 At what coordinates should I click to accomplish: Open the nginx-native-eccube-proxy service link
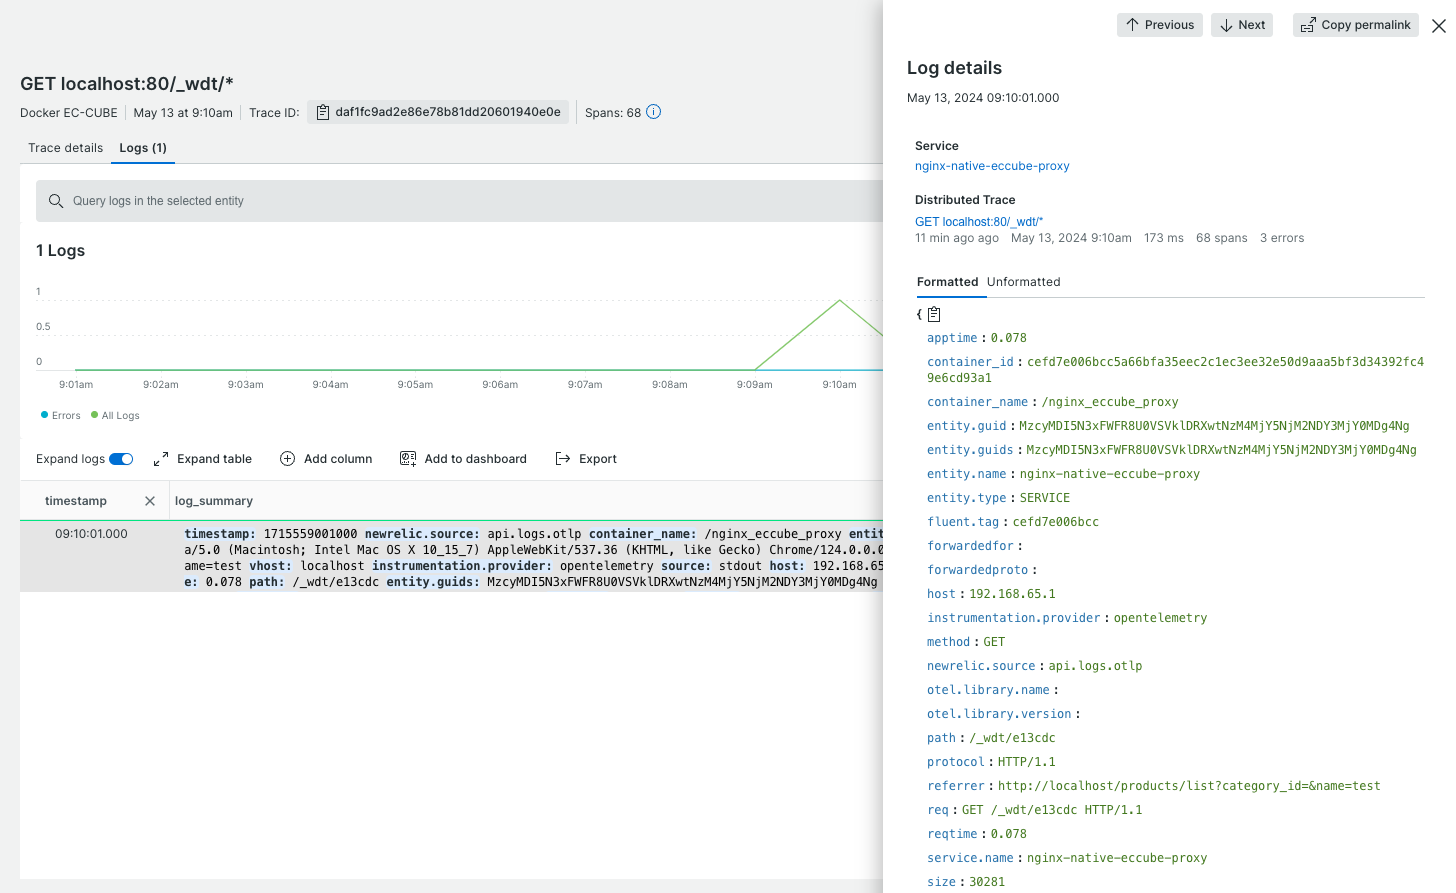coord(992,166)
